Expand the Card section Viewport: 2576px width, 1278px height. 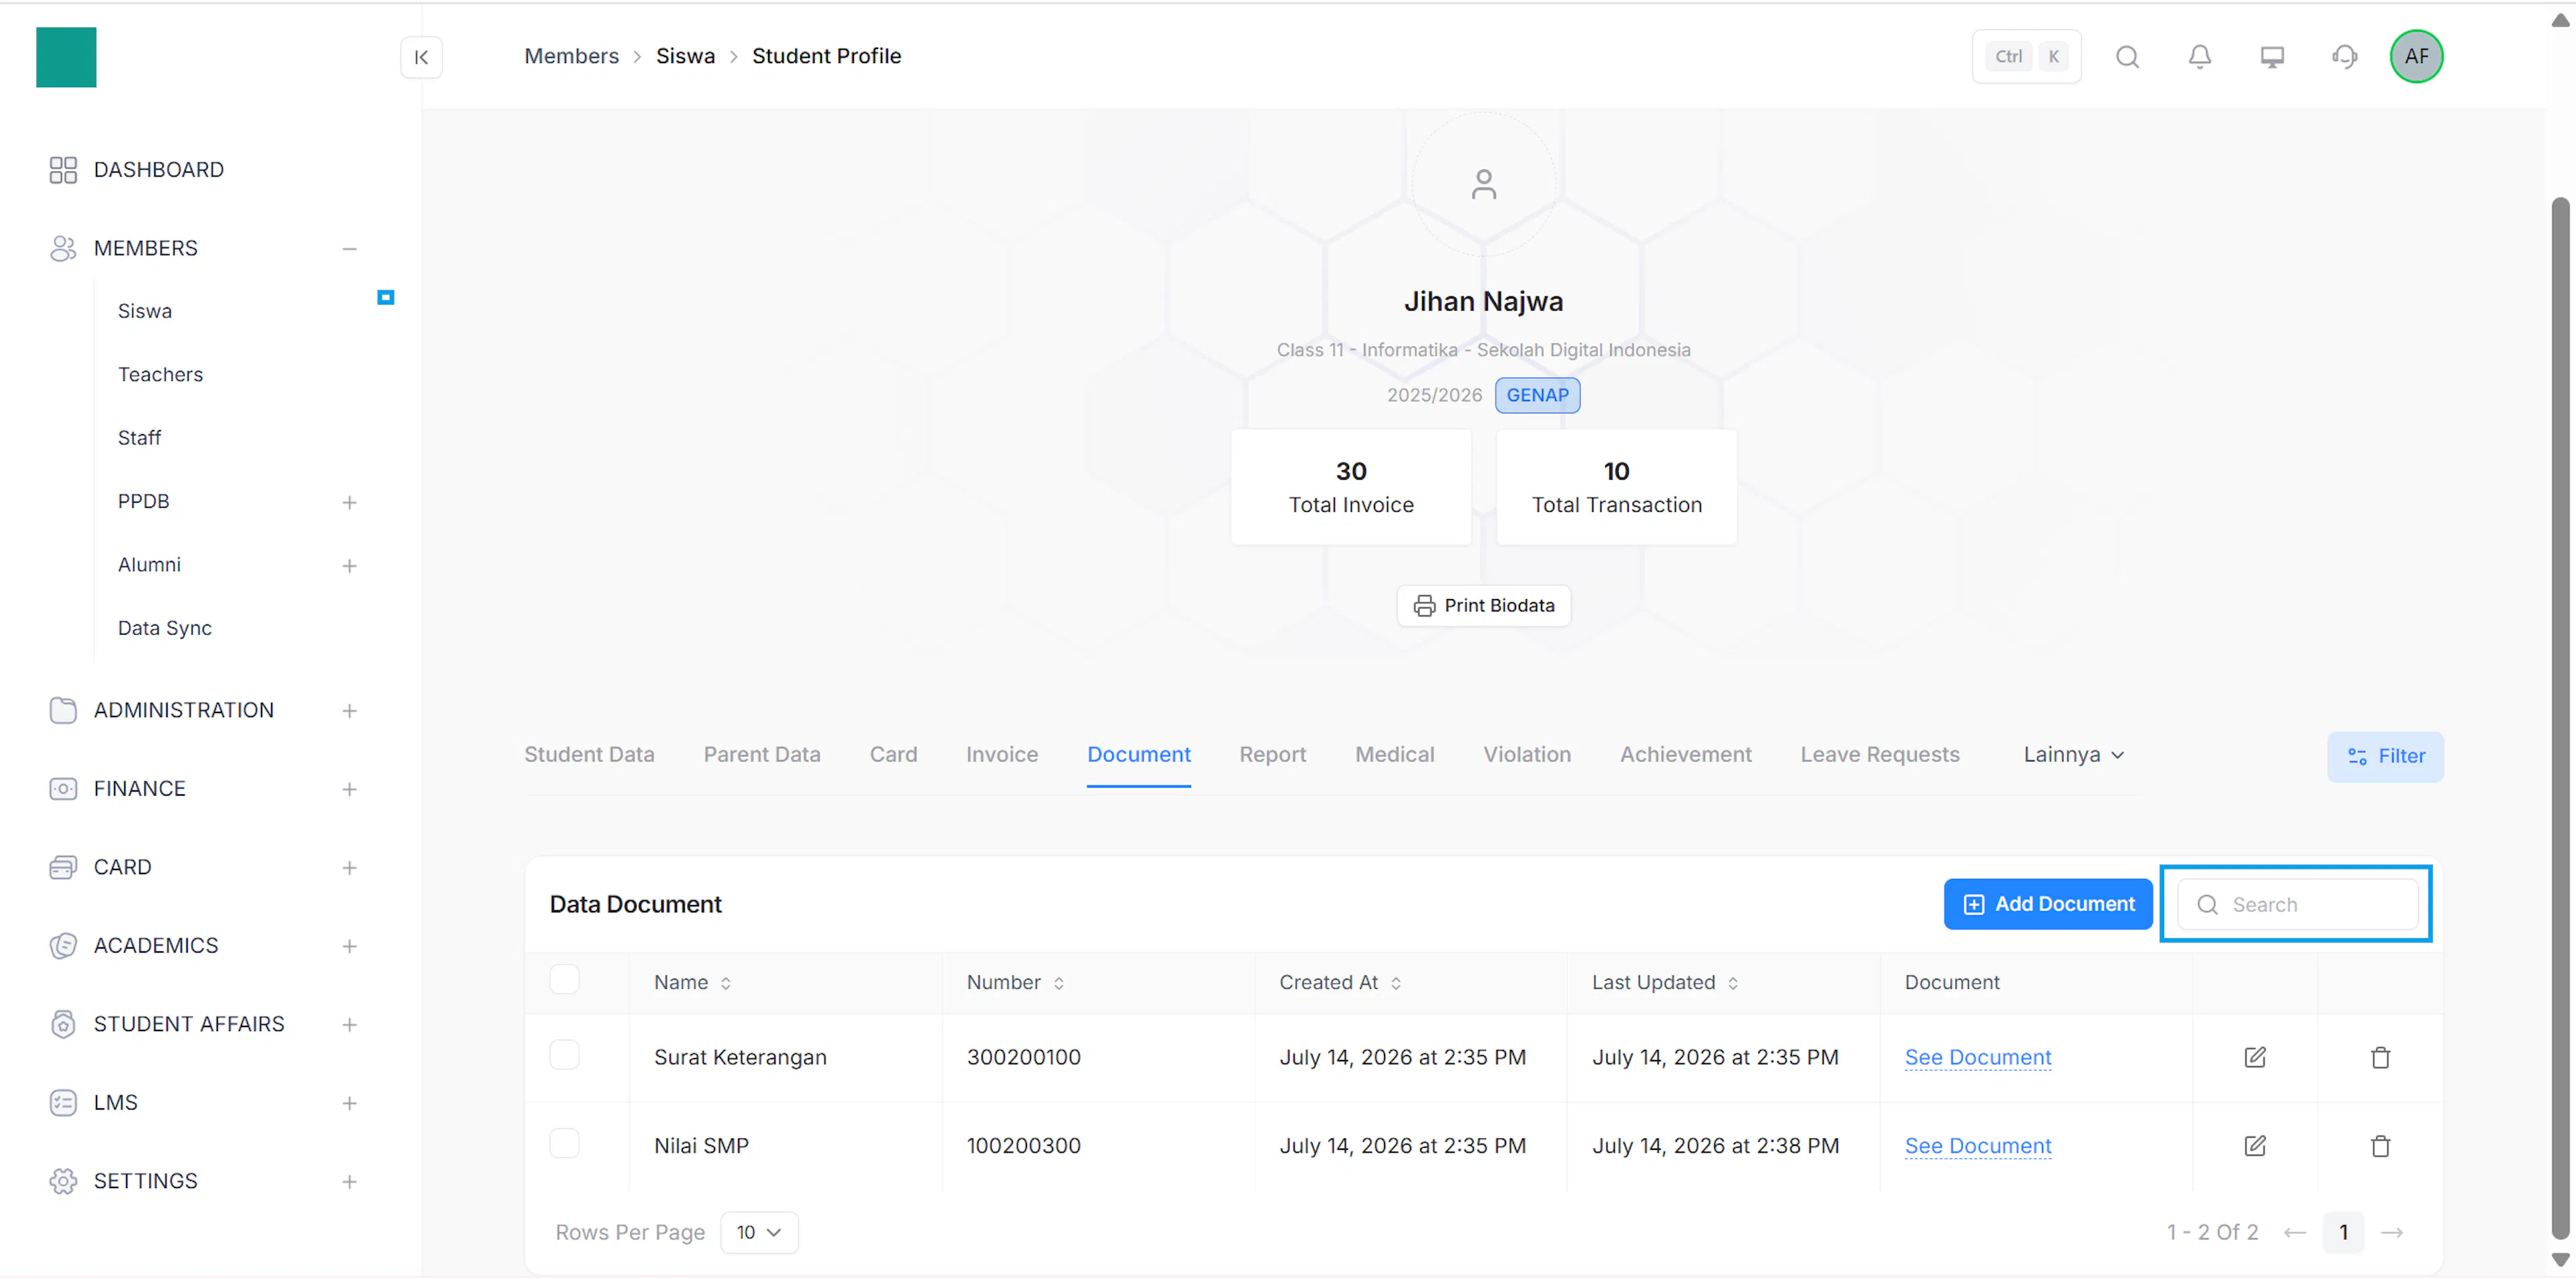(349, 868)
